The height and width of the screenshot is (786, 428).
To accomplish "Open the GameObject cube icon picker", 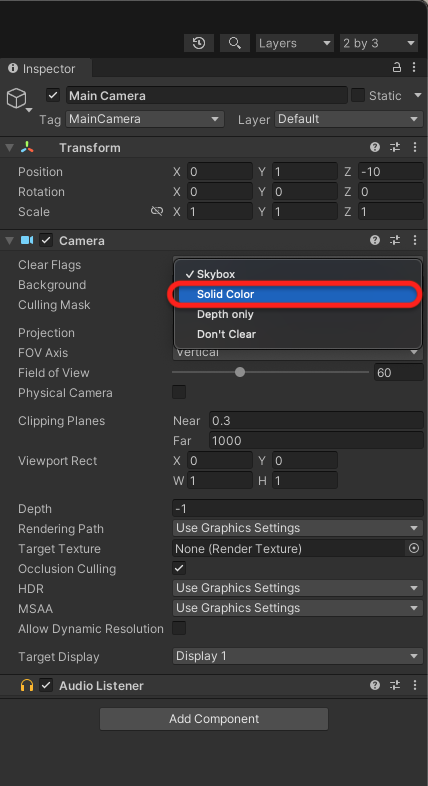I will tap(17, 99).
